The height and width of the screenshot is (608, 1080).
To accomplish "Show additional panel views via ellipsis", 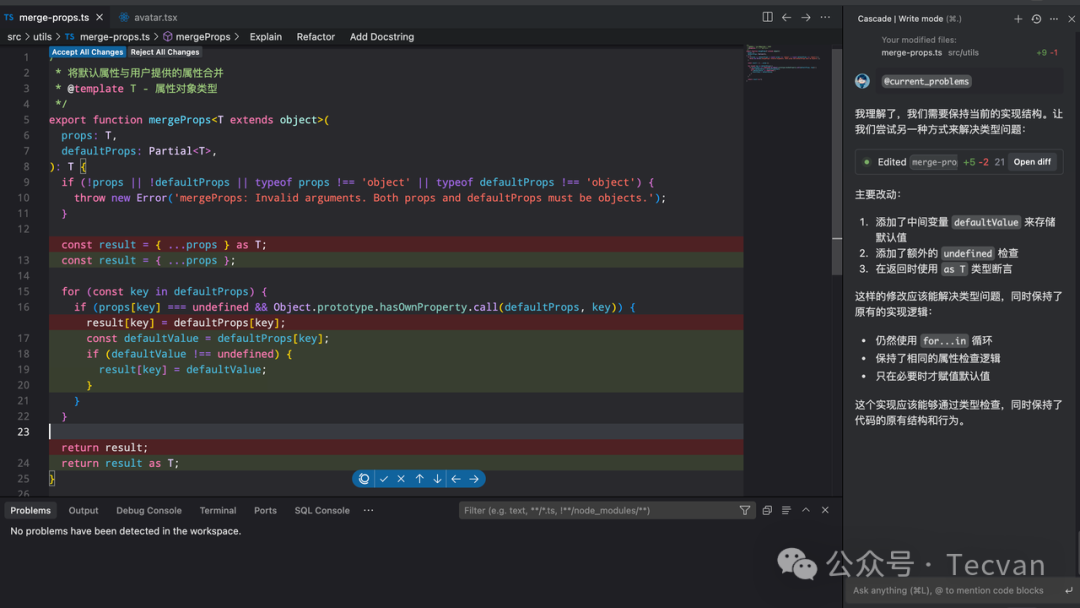I will [x=368, y=510].
